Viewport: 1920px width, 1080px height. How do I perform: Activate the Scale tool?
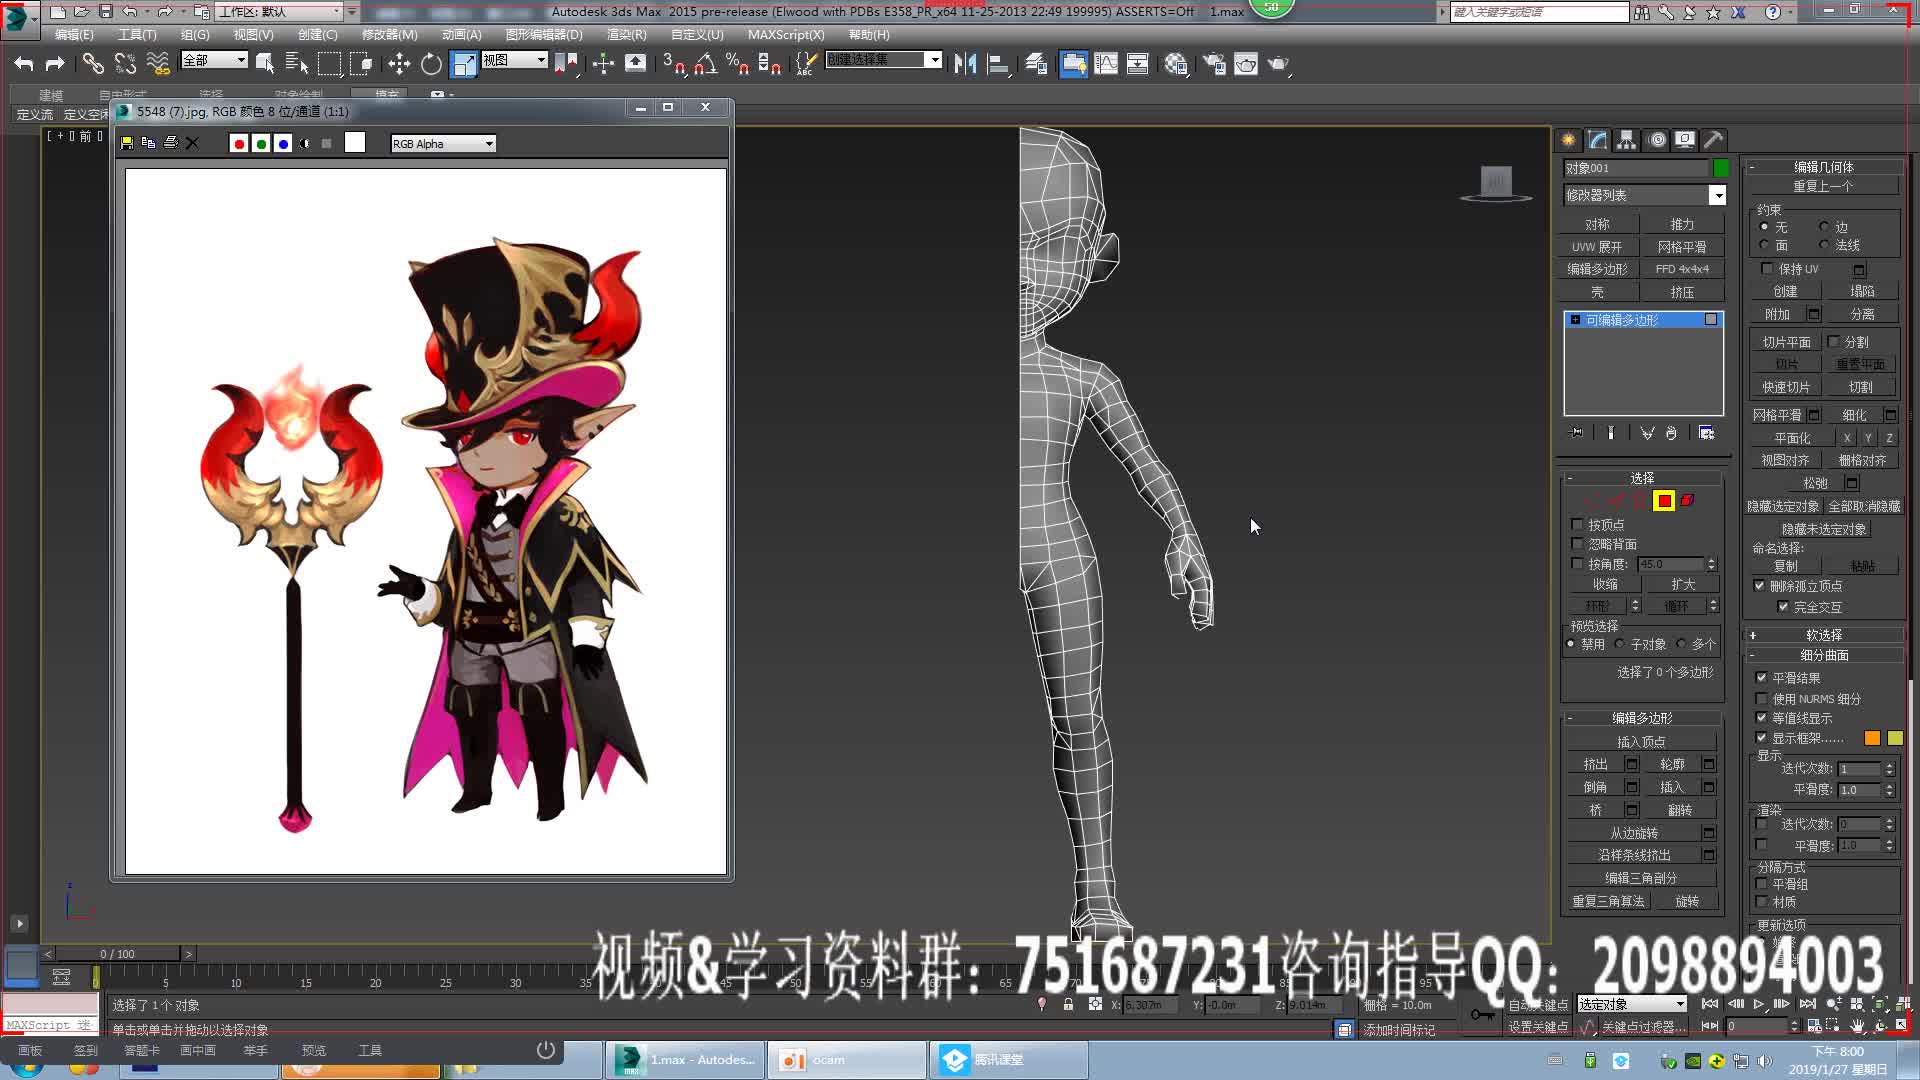tap(464, 64)
